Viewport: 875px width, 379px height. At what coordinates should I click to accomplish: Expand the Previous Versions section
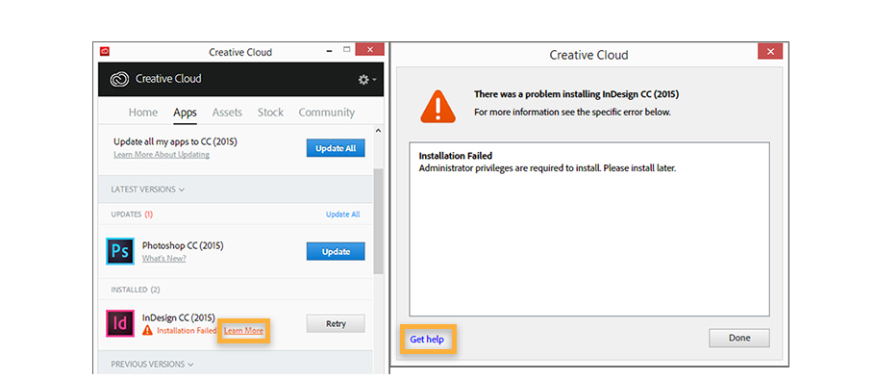coord(152,364)
